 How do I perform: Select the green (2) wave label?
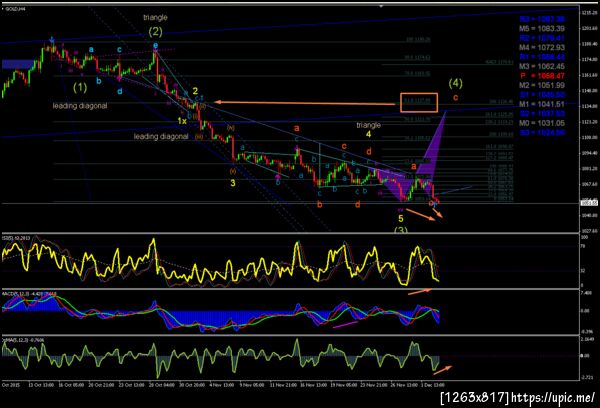click(x=155, y=32)
